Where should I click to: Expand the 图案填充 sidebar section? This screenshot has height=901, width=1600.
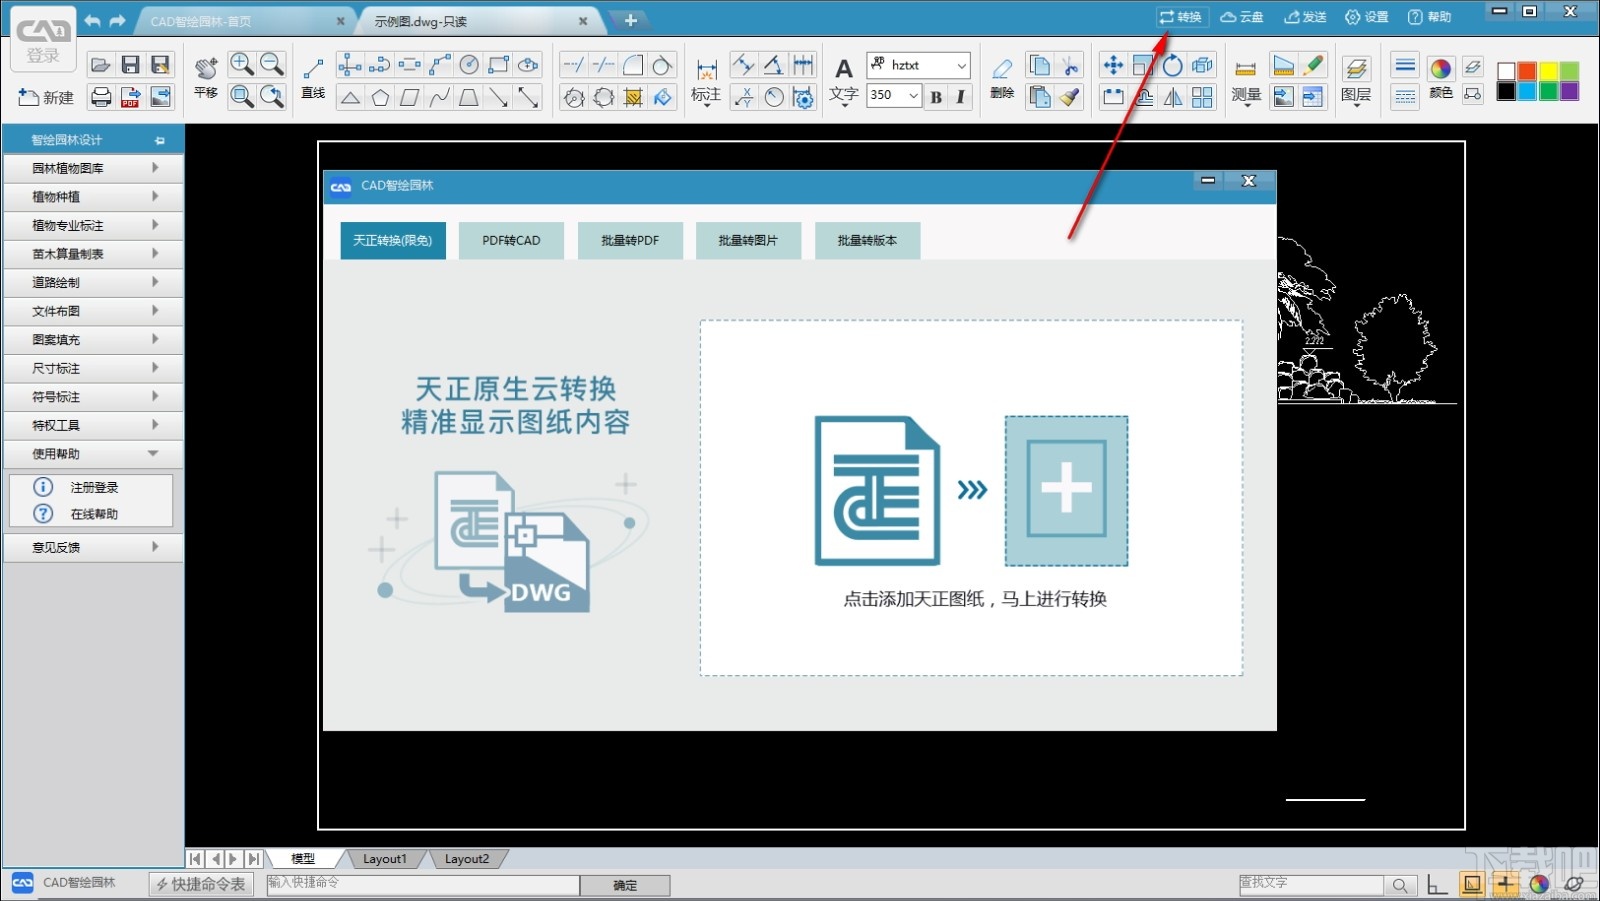point(94,339)
